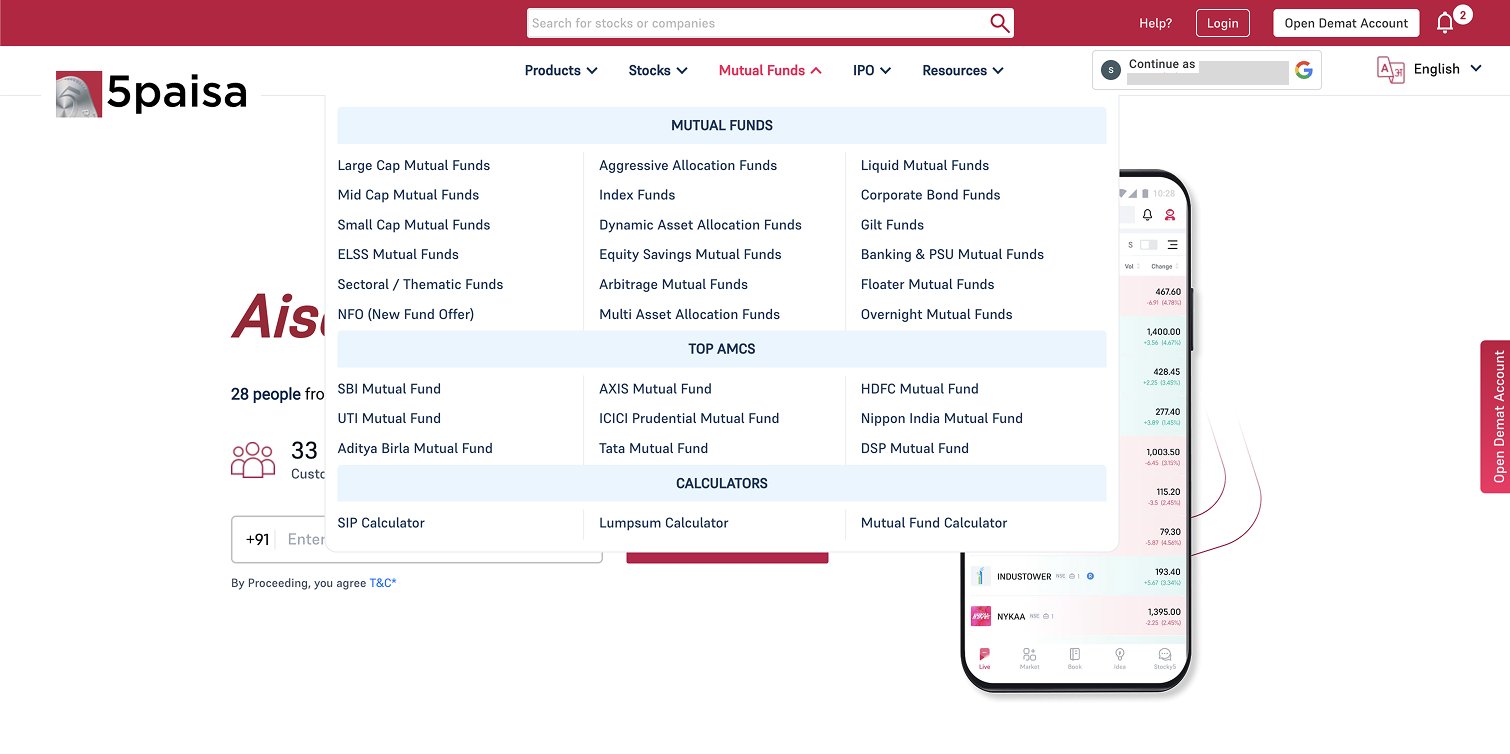Select Index Funds
The width and height of the screenshot is (1510, 754).
pos(637,195)
